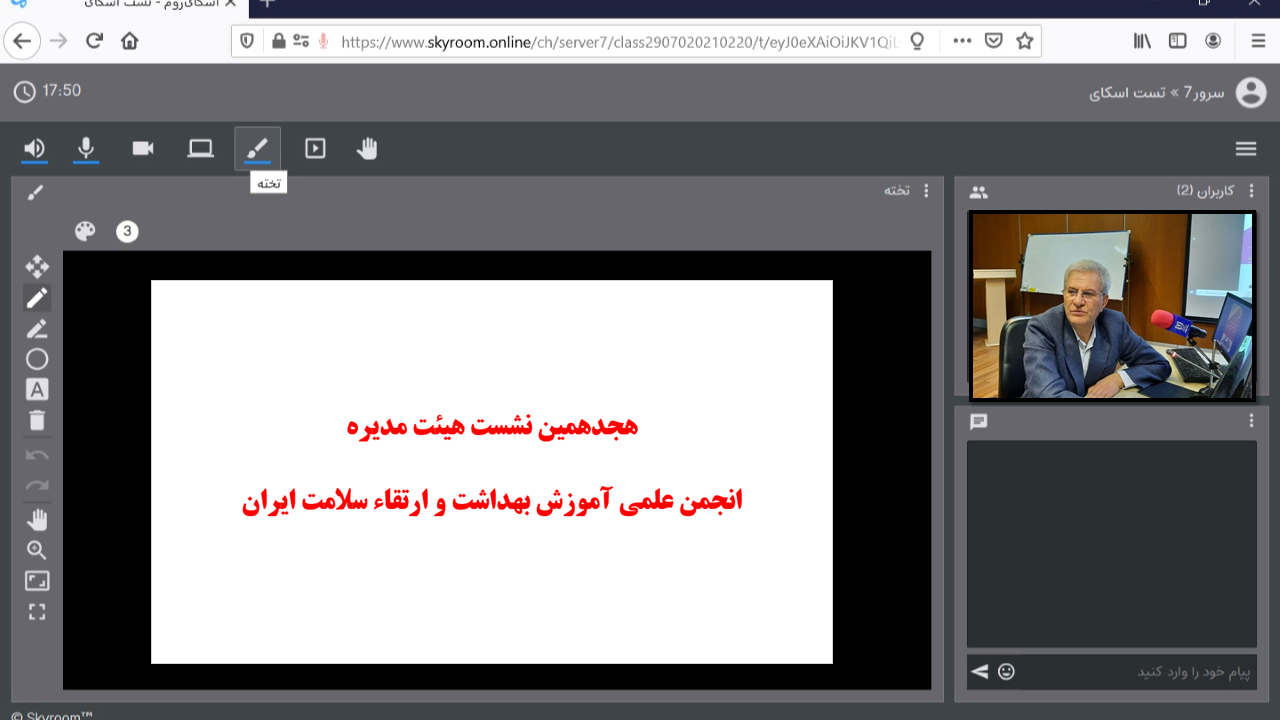The image size is (1280, 720).
Task: Toggle the speaker audio icon
Action: (x=35, y=149)
